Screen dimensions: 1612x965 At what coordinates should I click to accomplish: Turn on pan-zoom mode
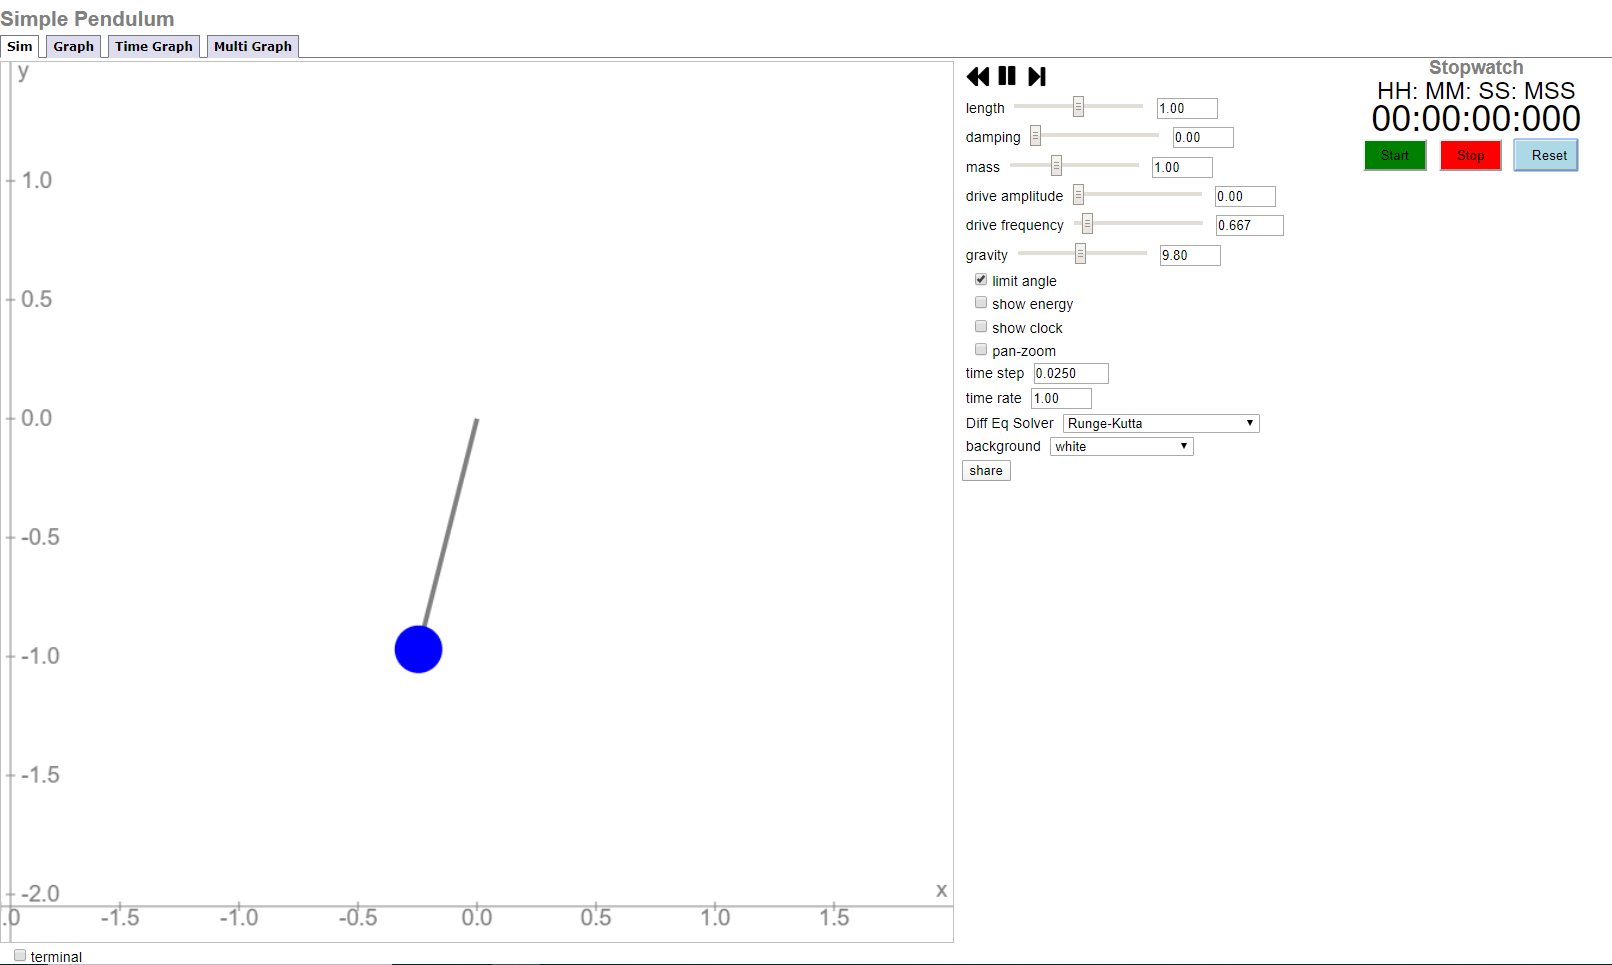[981, 348]
